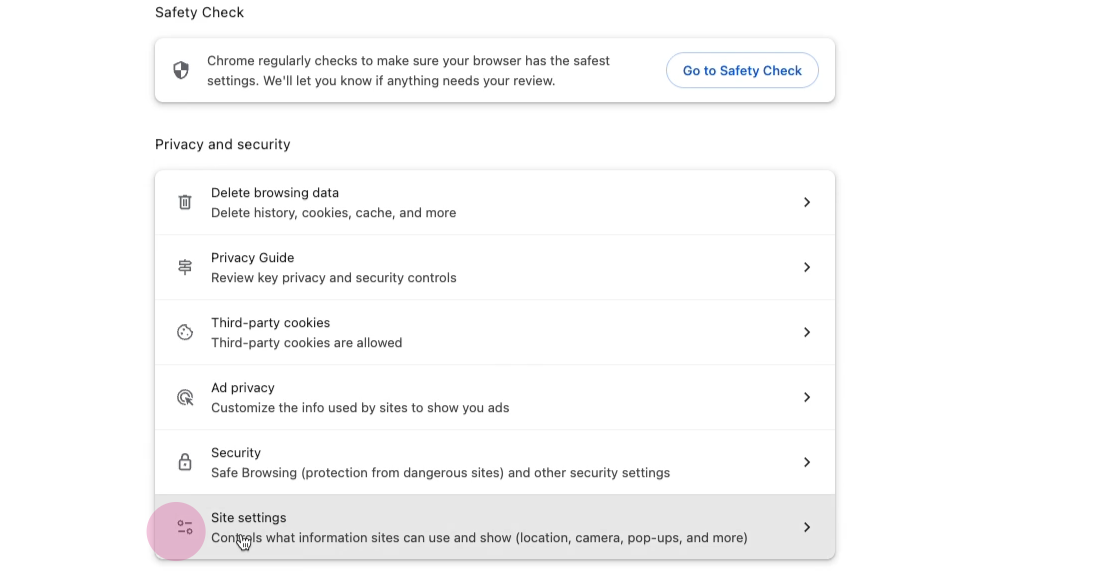Select the Privacy Guide title
Image resolution: width=1110 pixels, height=578 pixels.
click(x=252, y=258)
